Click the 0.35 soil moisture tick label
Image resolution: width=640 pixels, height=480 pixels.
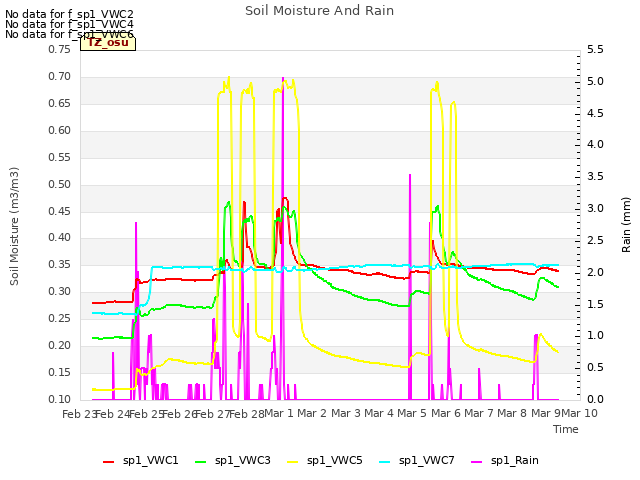point(60,264)
